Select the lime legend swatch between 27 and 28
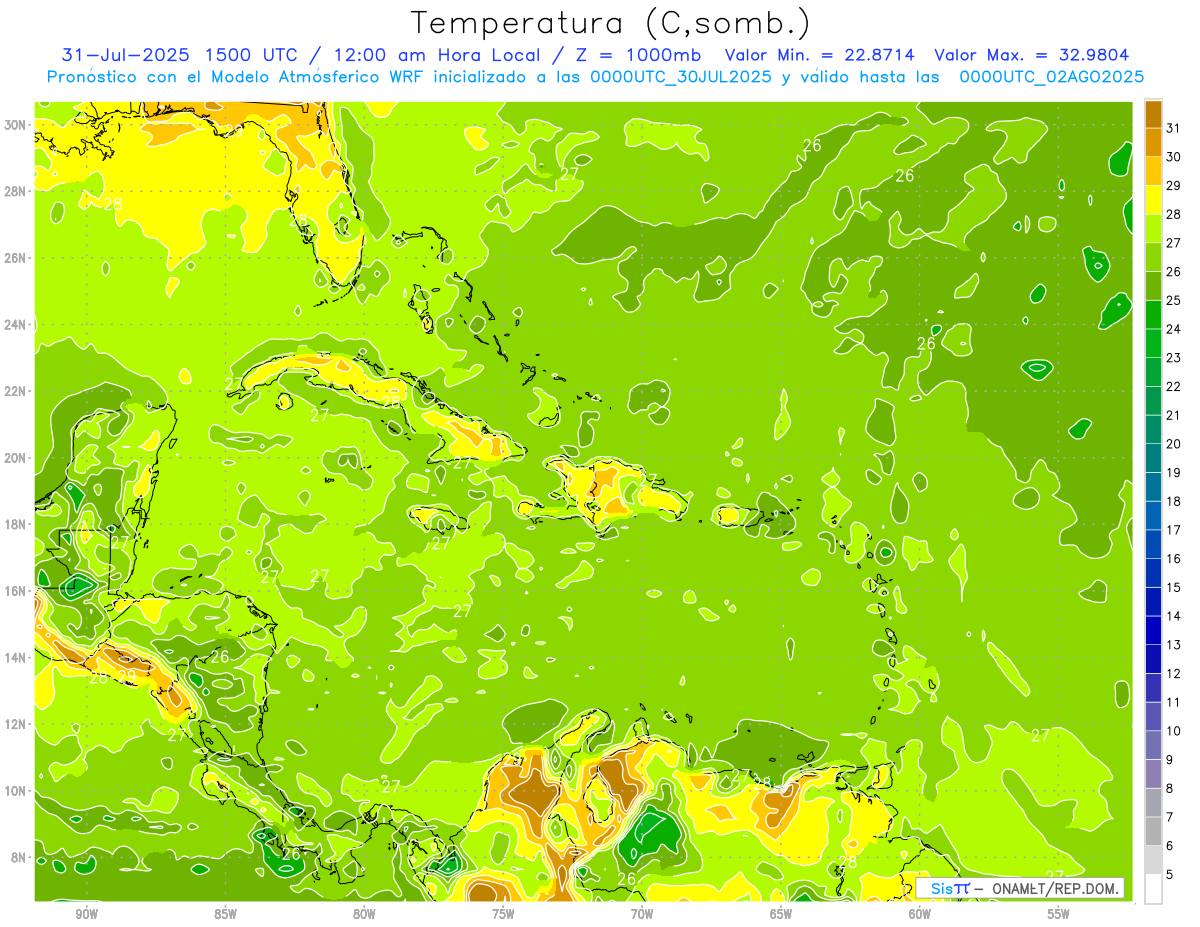1200x927 pixels. click(x=1153, y=228)
